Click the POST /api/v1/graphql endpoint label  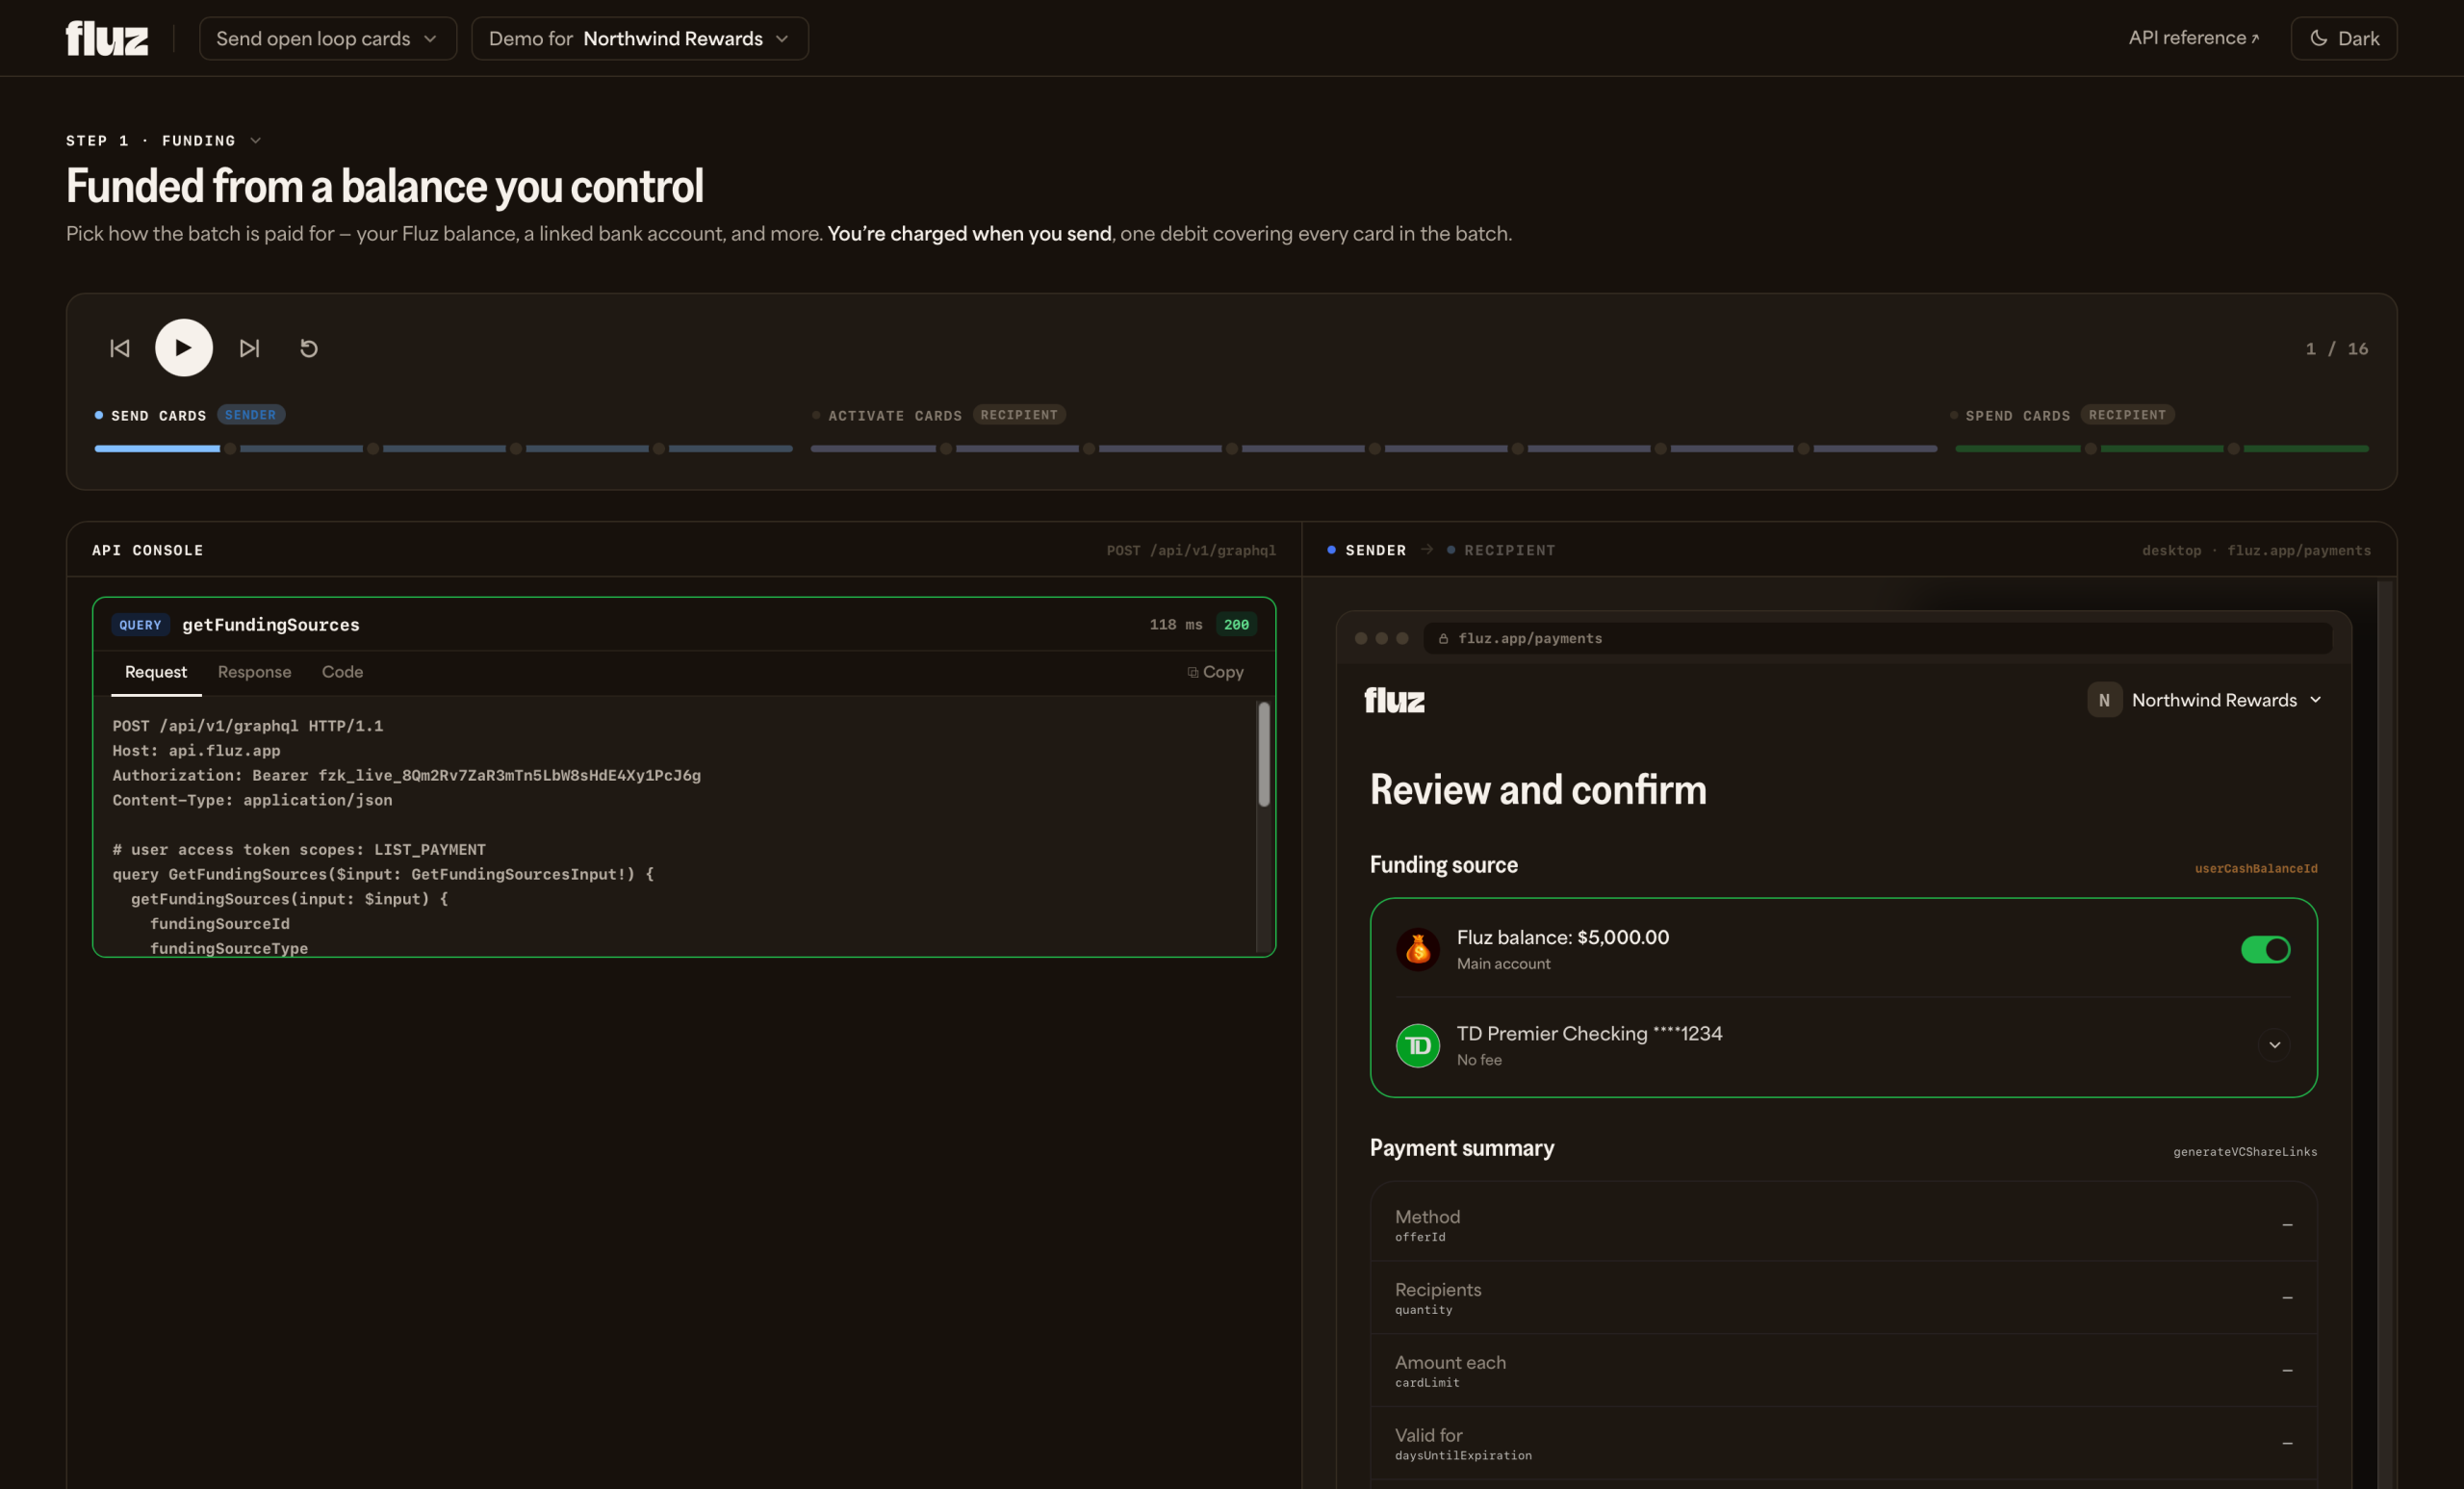[x=1191, y=550]
